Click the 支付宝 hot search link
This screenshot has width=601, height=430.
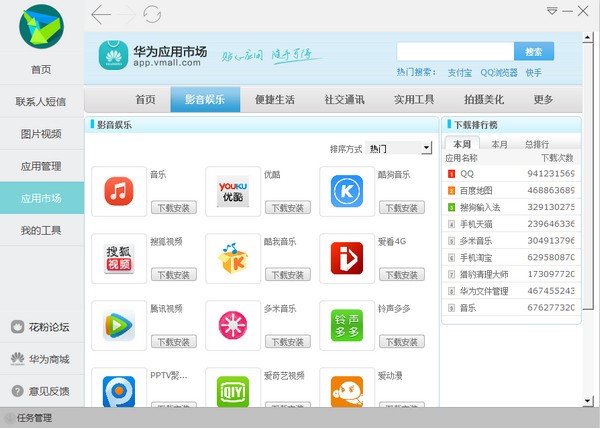point(460,72)
